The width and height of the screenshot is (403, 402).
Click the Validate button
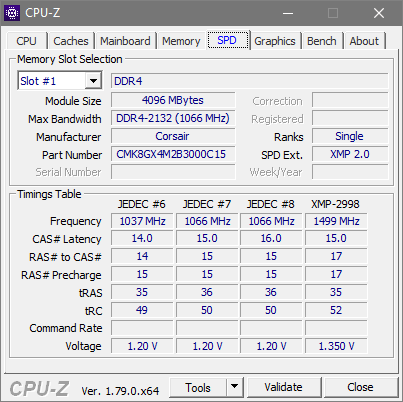284,387
